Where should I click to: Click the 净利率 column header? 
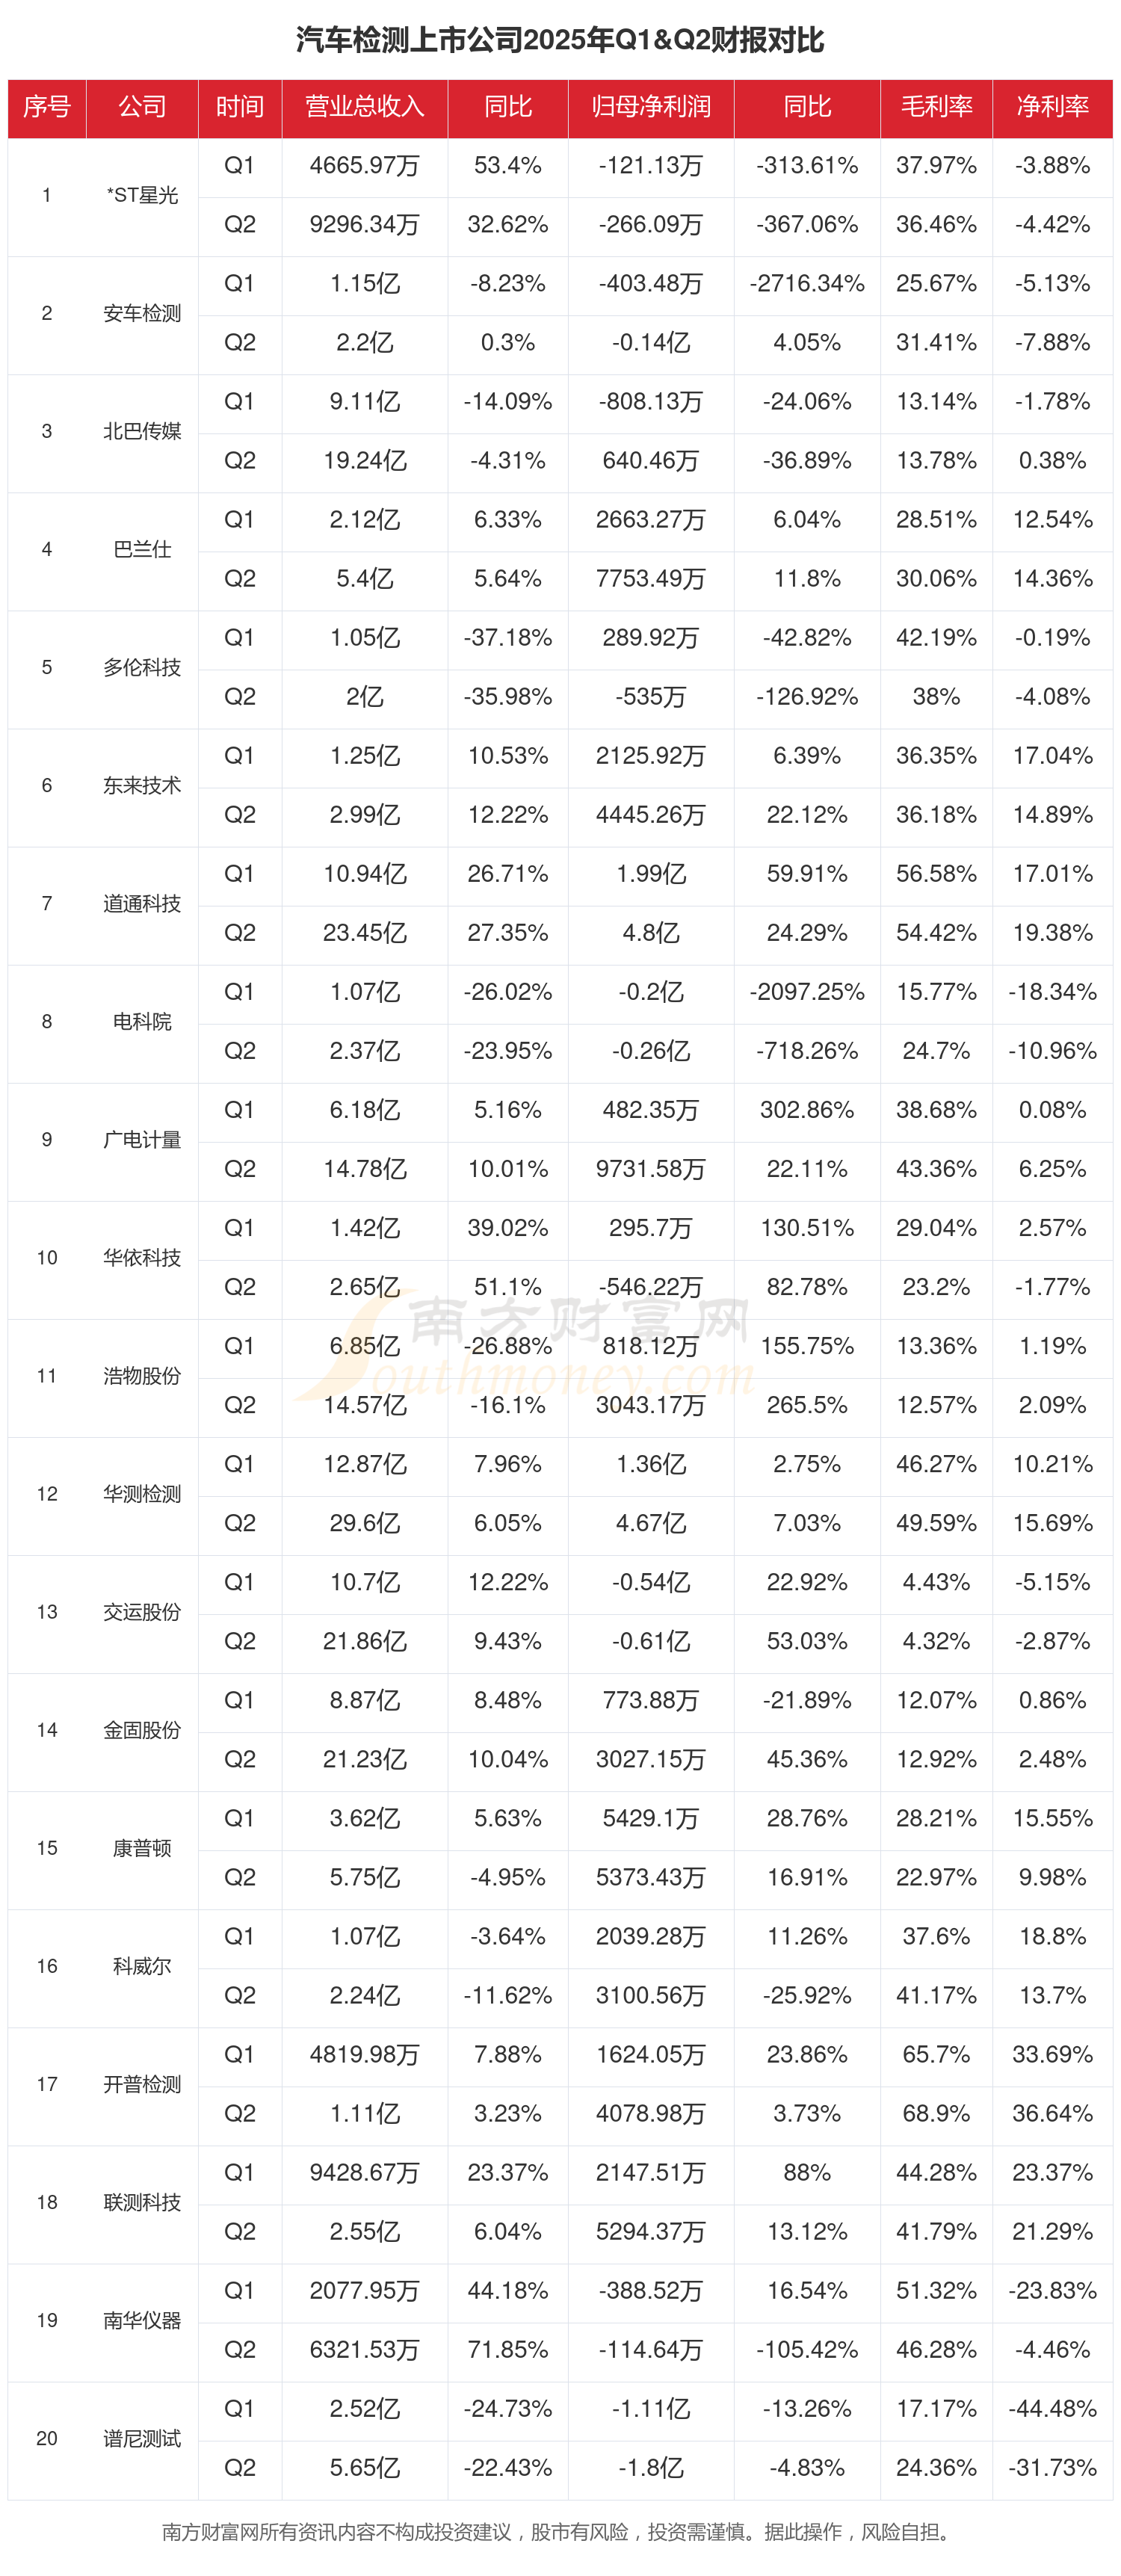point(1052,107)
